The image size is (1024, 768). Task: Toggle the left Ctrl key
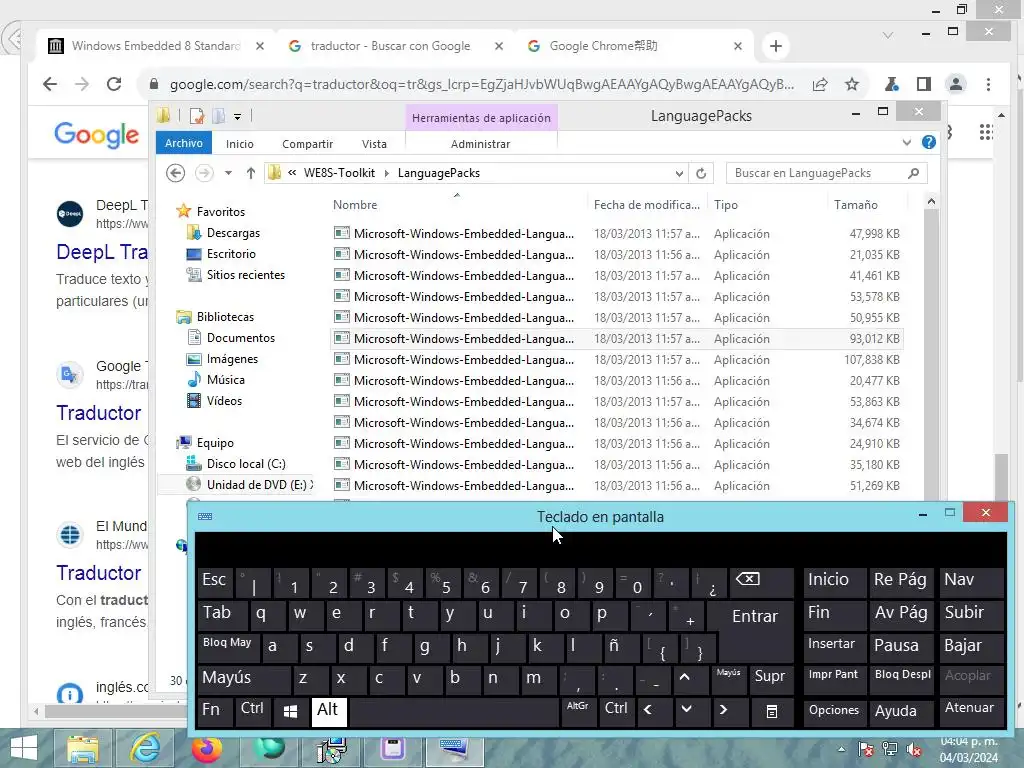click(x=252, y=711)
